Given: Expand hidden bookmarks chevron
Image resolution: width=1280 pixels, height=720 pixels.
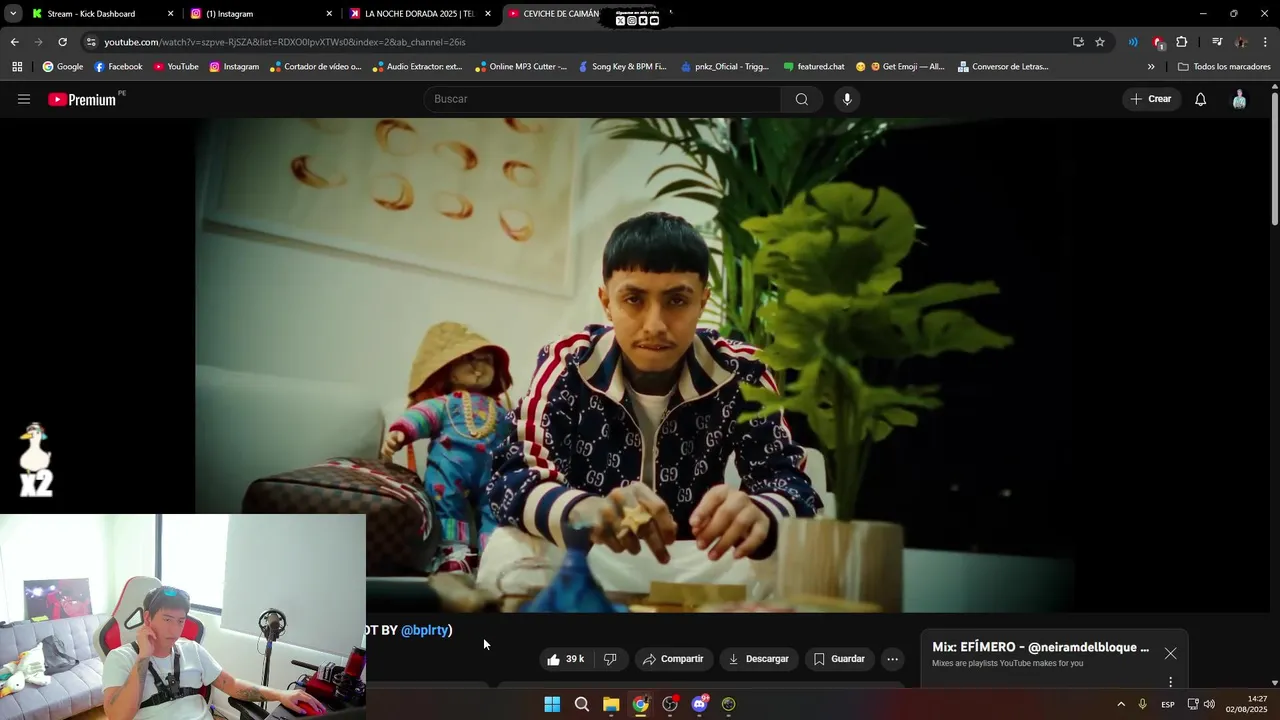Looking at the screenshot, I should tap(1151, 67).
